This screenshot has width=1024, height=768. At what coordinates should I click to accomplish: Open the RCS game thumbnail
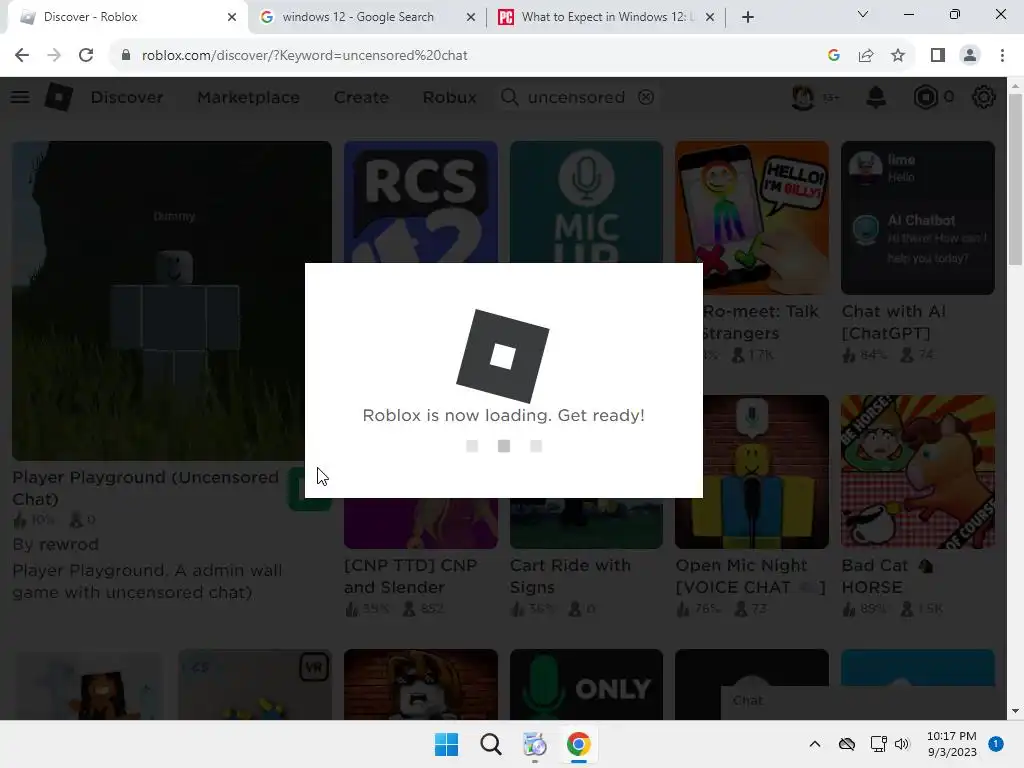tap(421, 202)
